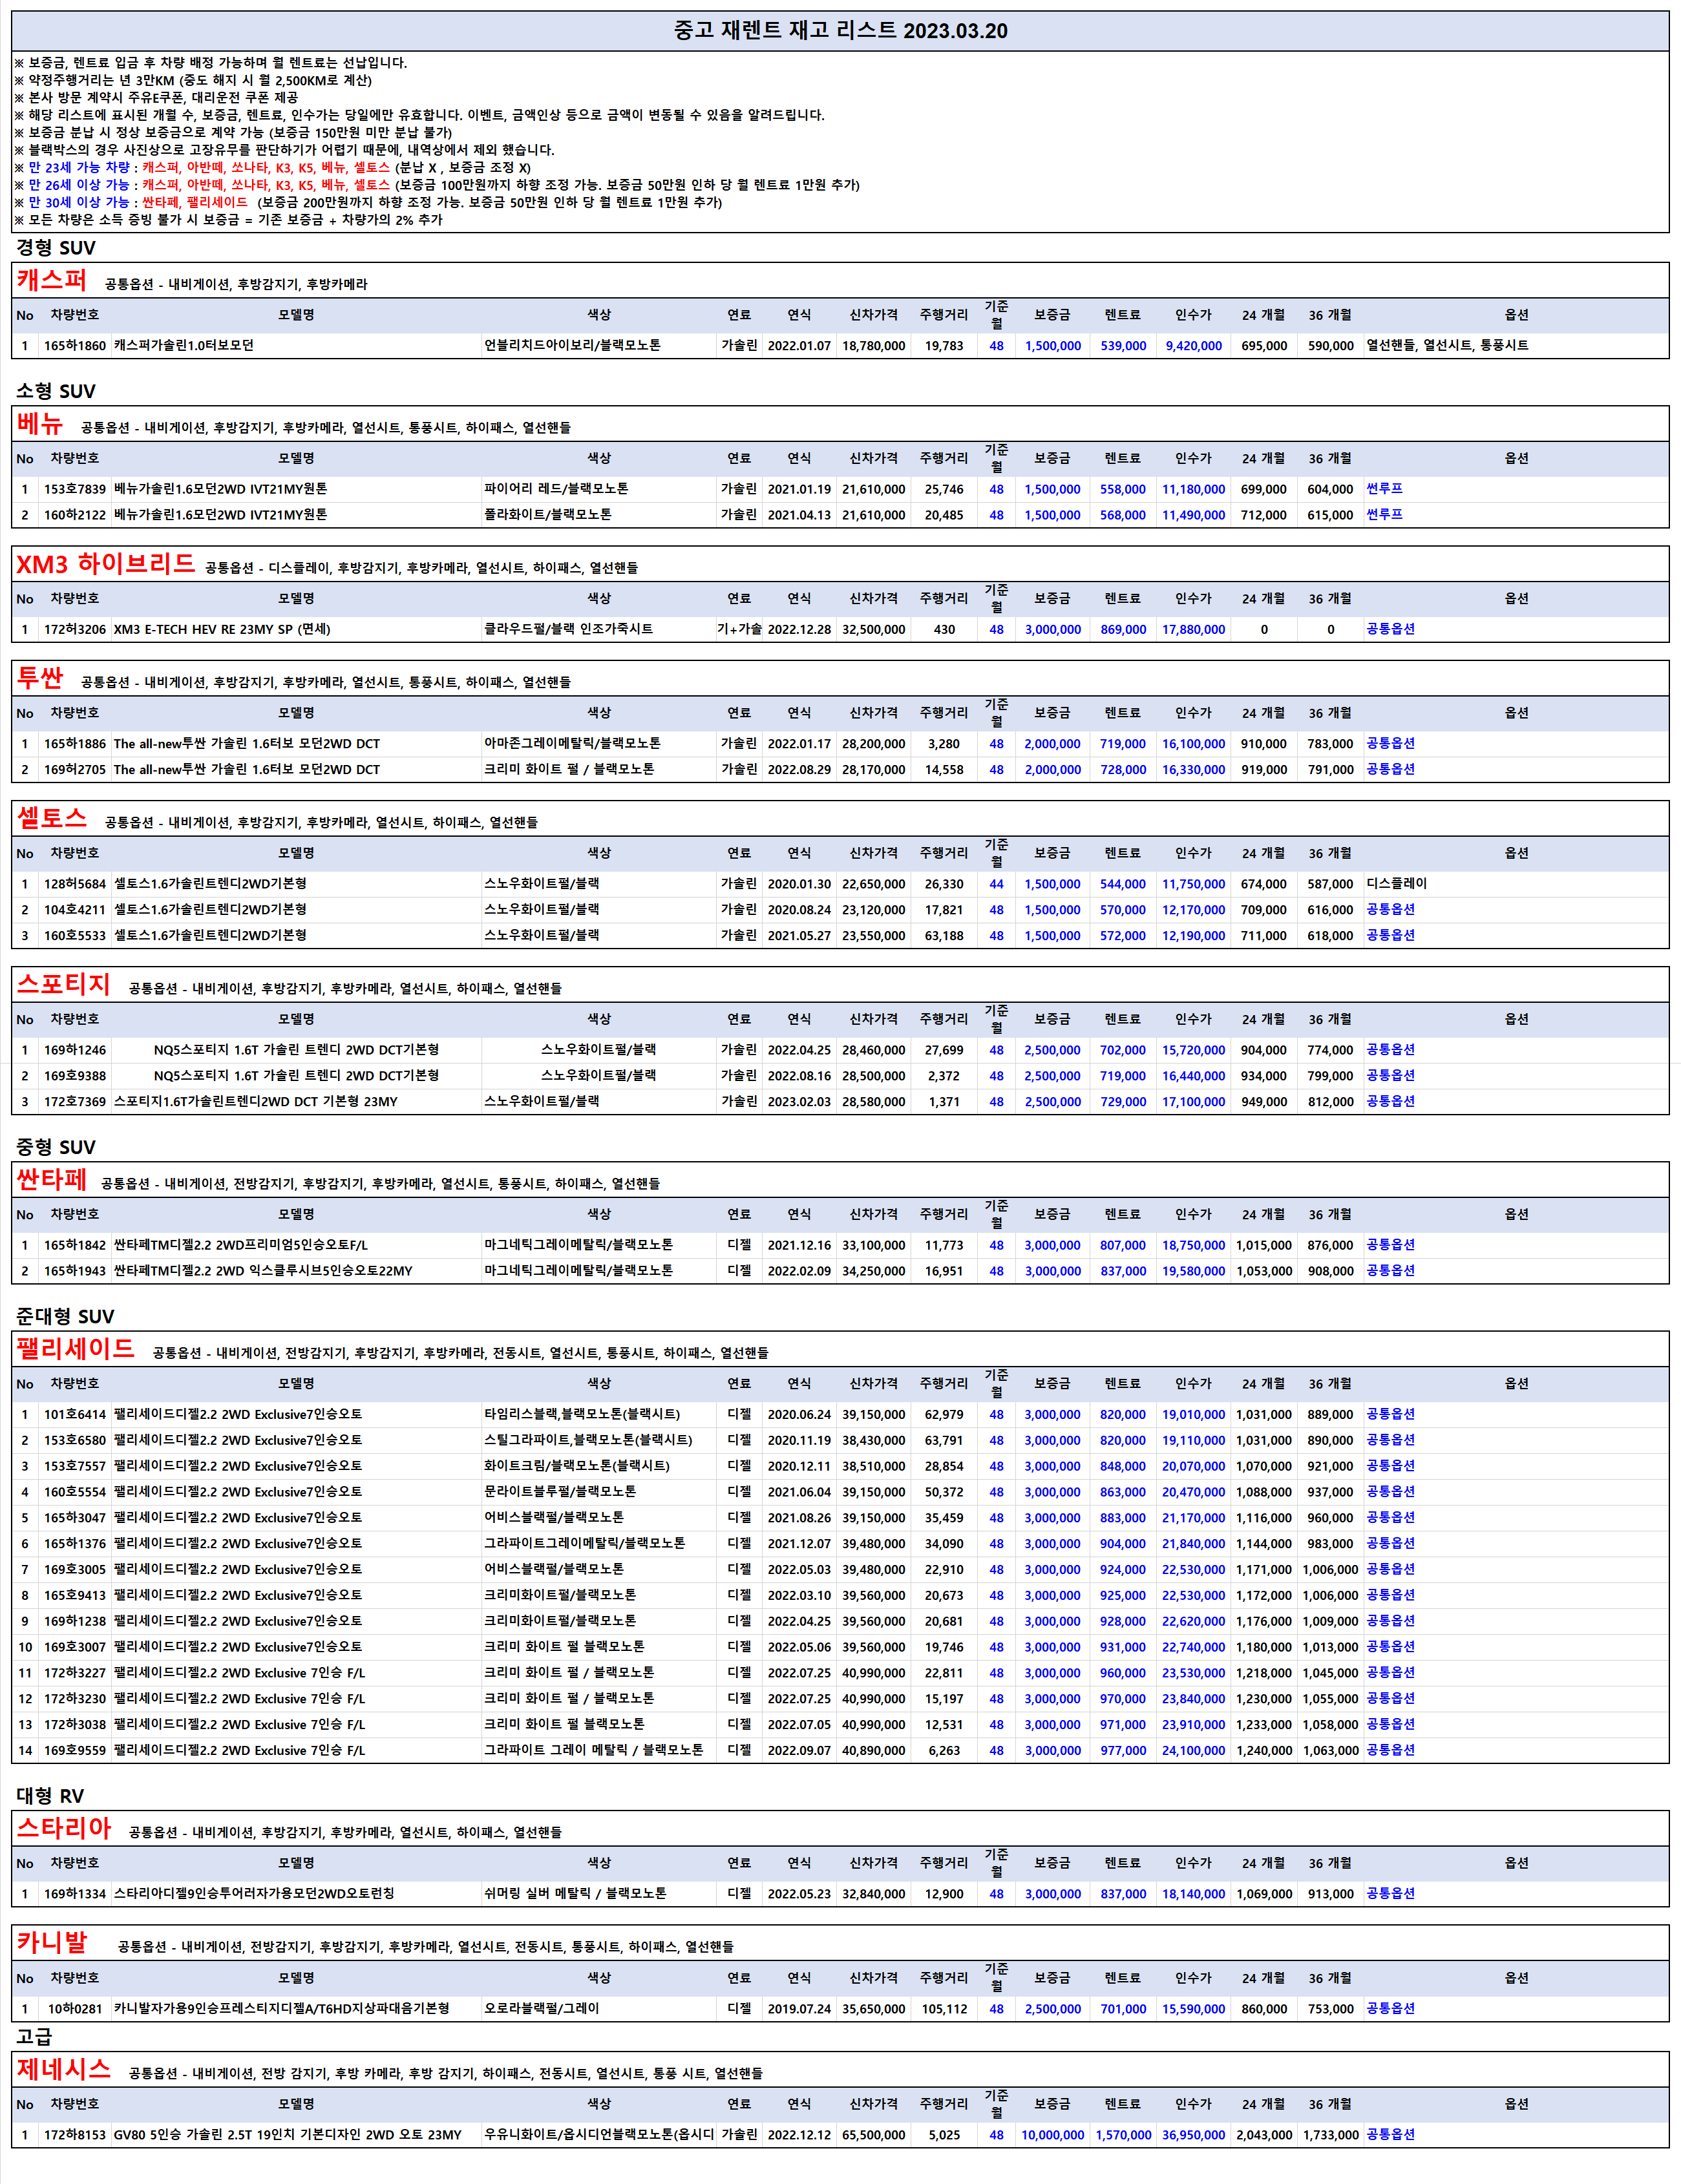The height and width of the screenshot is (2184, 1681).
Task: Click plate number 169호9388
Action: (75, 1076)
